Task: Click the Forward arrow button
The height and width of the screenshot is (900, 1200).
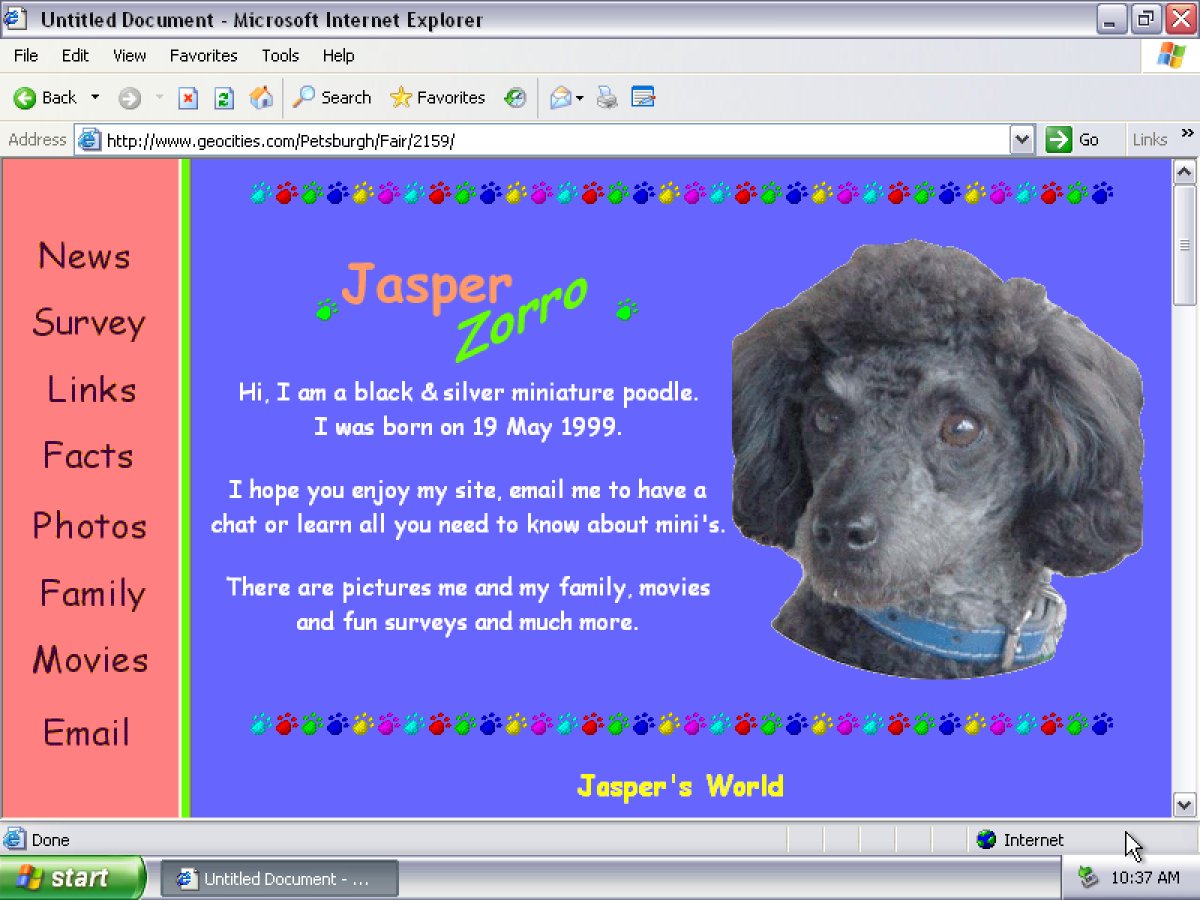Action: tap(129, 98)
